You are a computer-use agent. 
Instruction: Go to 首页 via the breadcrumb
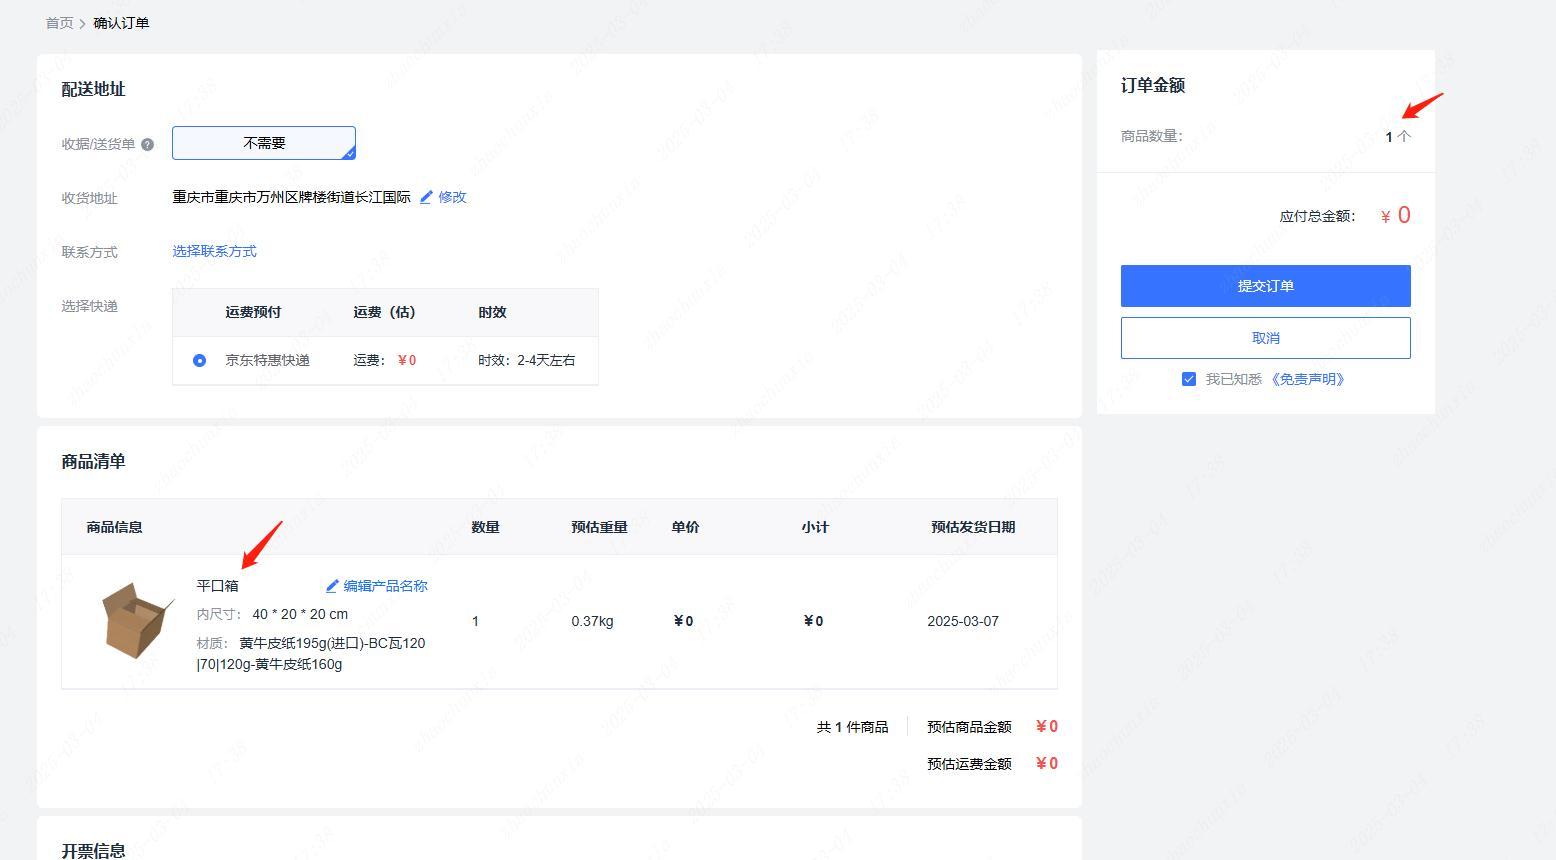[59, 23]
